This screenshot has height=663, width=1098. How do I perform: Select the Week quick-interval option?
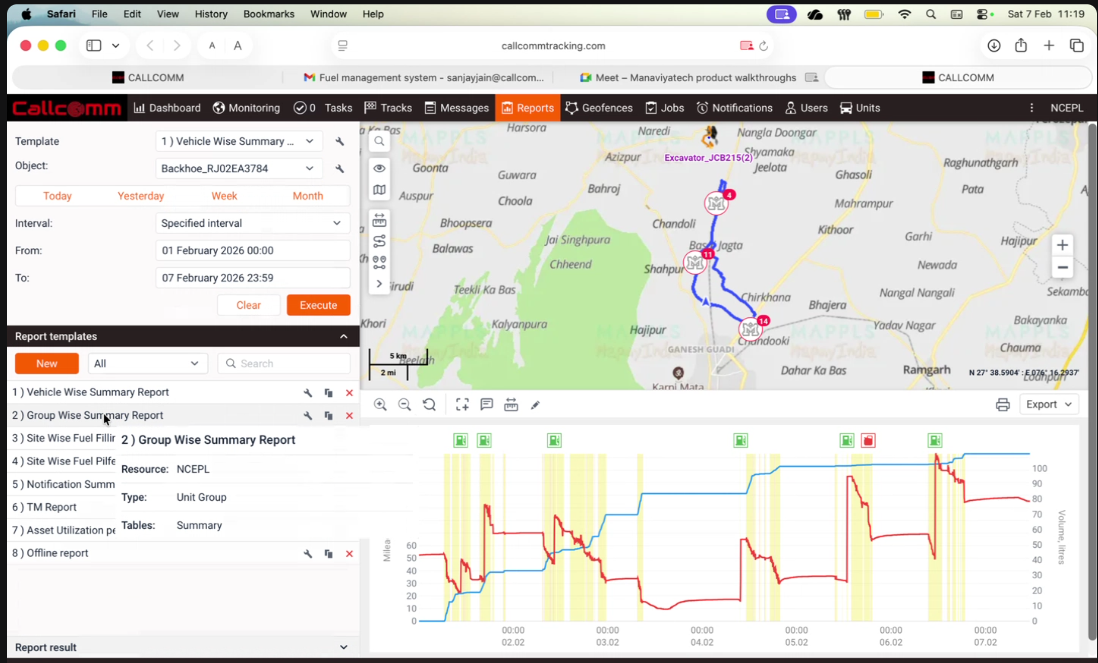tap(224, 196)
